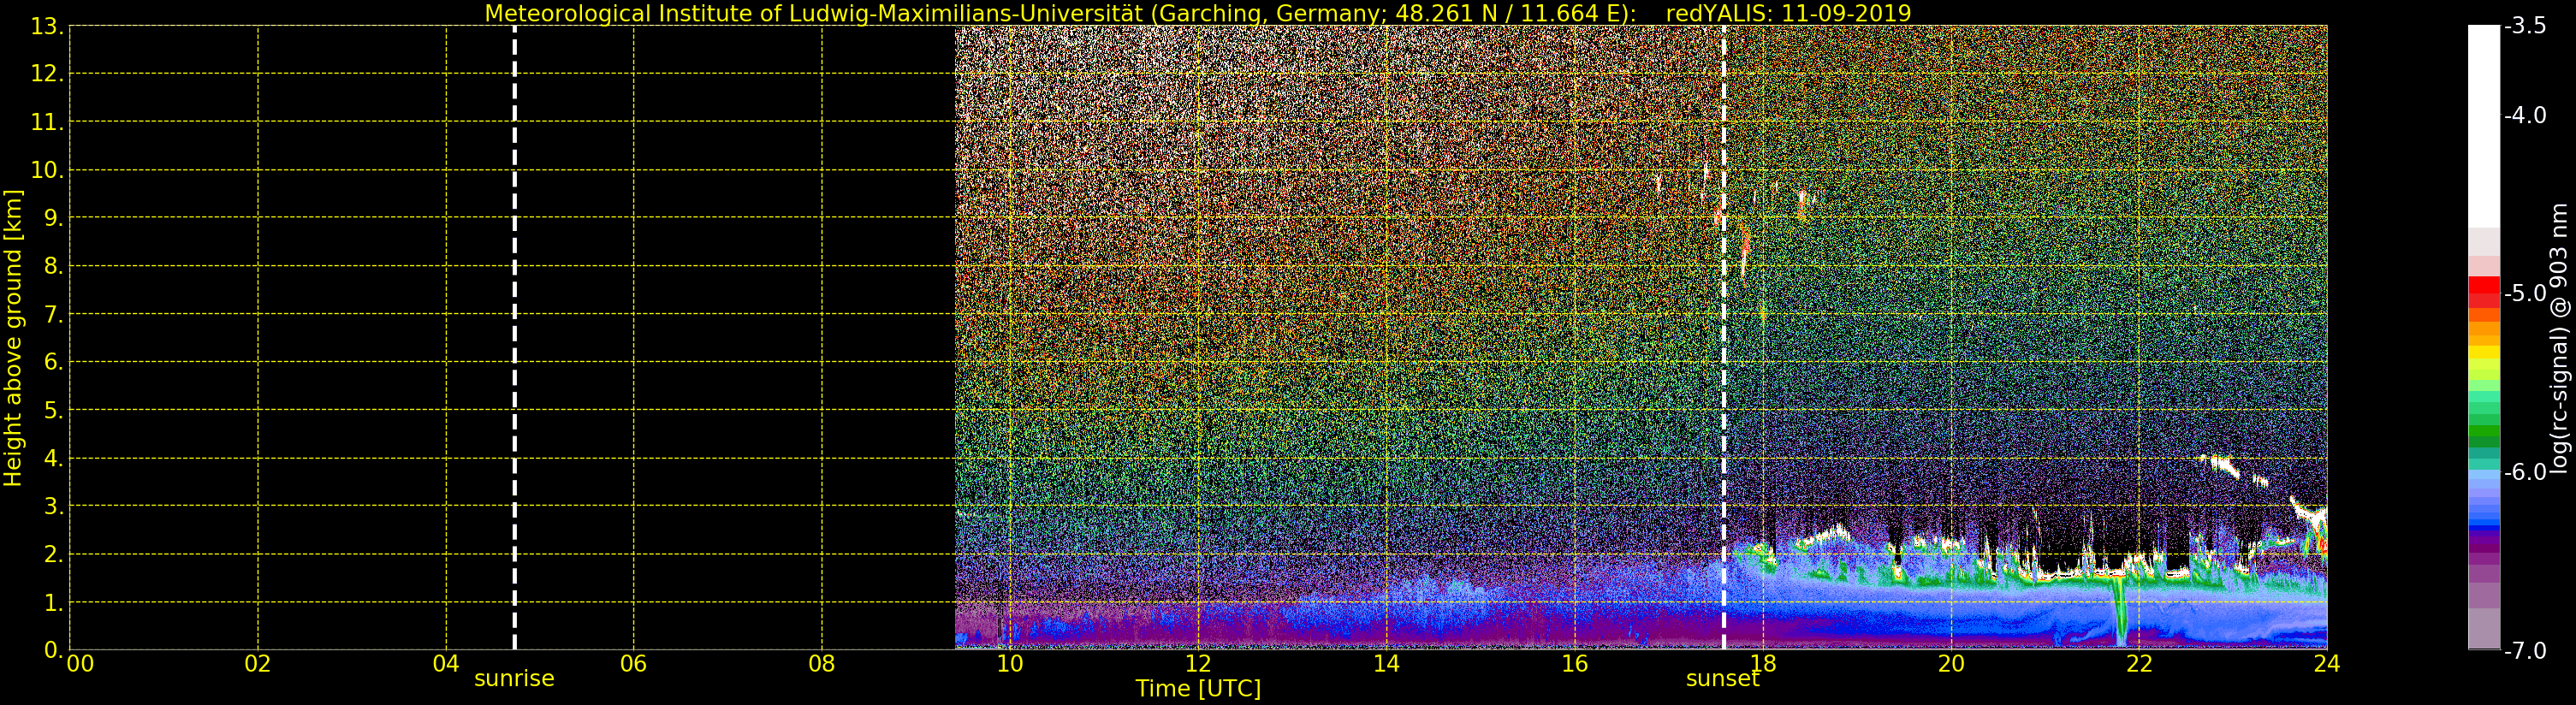The height and width of the screenshot is (705, 2576).
Task: Click the time tick label '04'
Action: 446,664
